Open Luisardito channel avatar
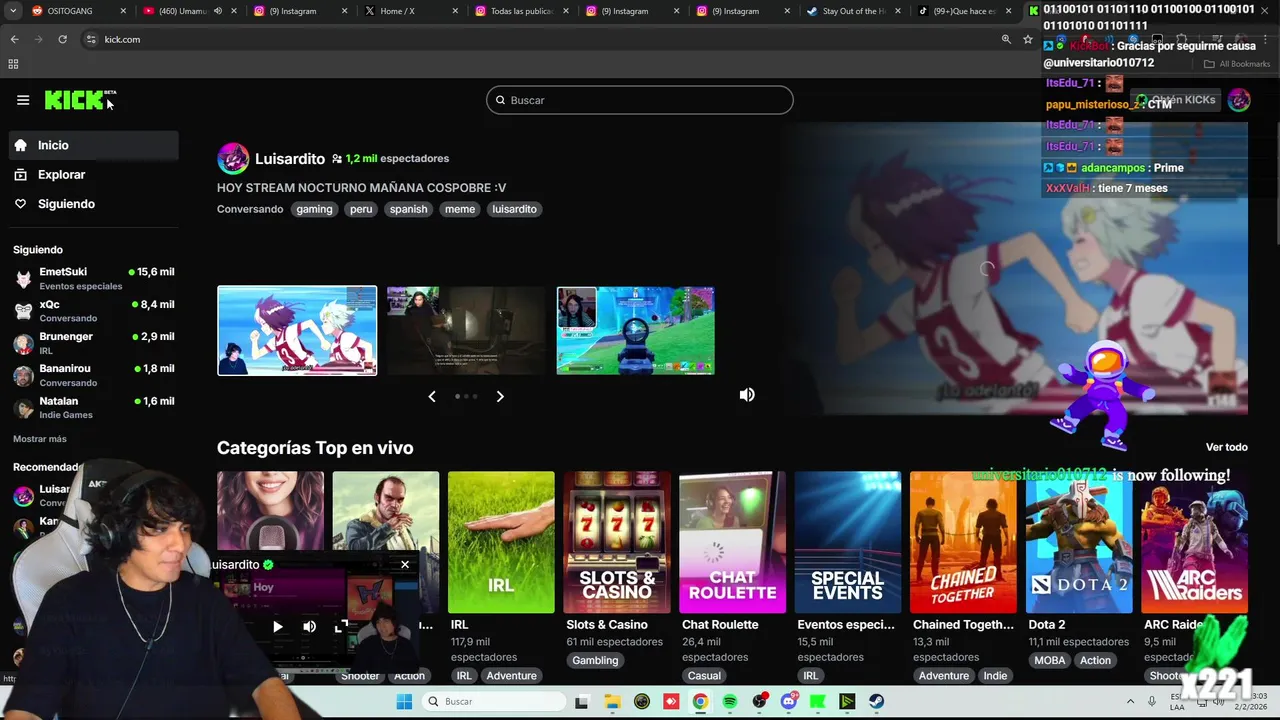The width and height of the screenshot is (1280, 720). click(233, 159)
